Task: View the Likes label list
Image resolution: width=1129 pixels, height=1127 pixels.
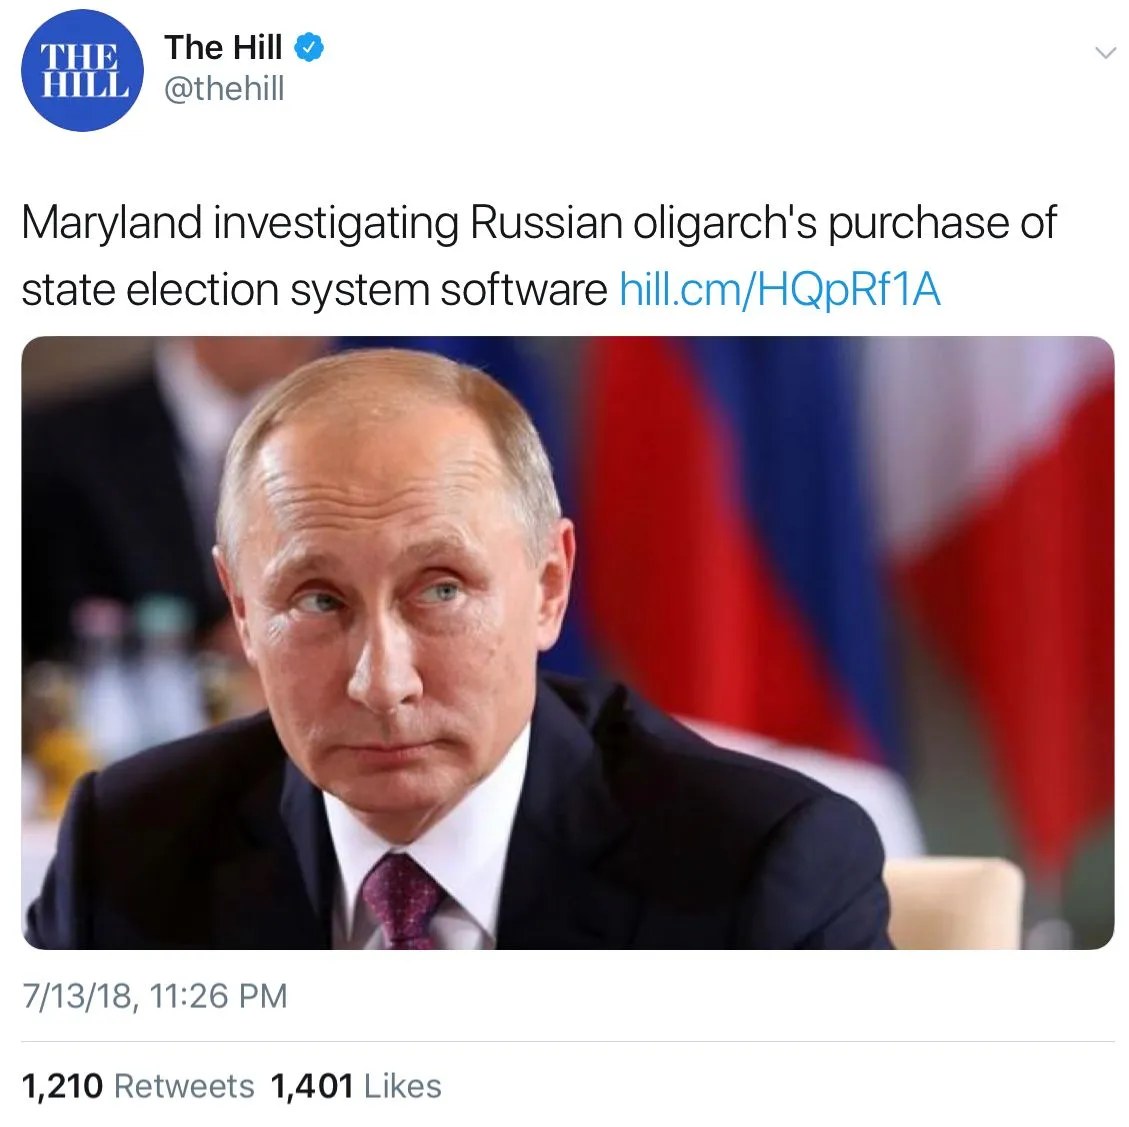Action: tap(402, 1086)
